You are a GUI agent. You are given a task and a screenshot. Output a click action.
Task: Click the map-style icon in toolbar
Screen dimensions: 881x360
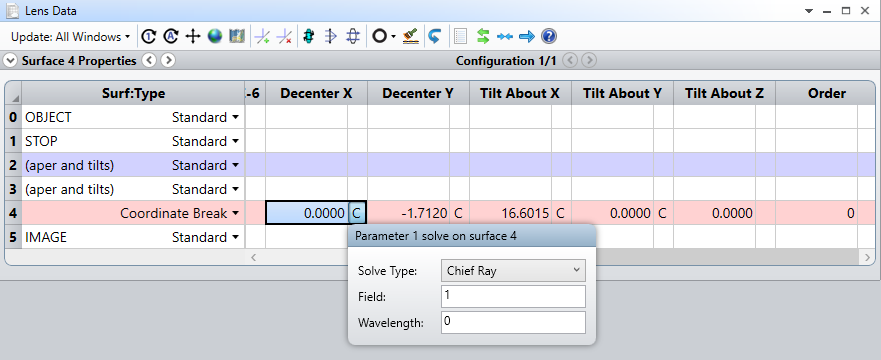coord(237,37)
